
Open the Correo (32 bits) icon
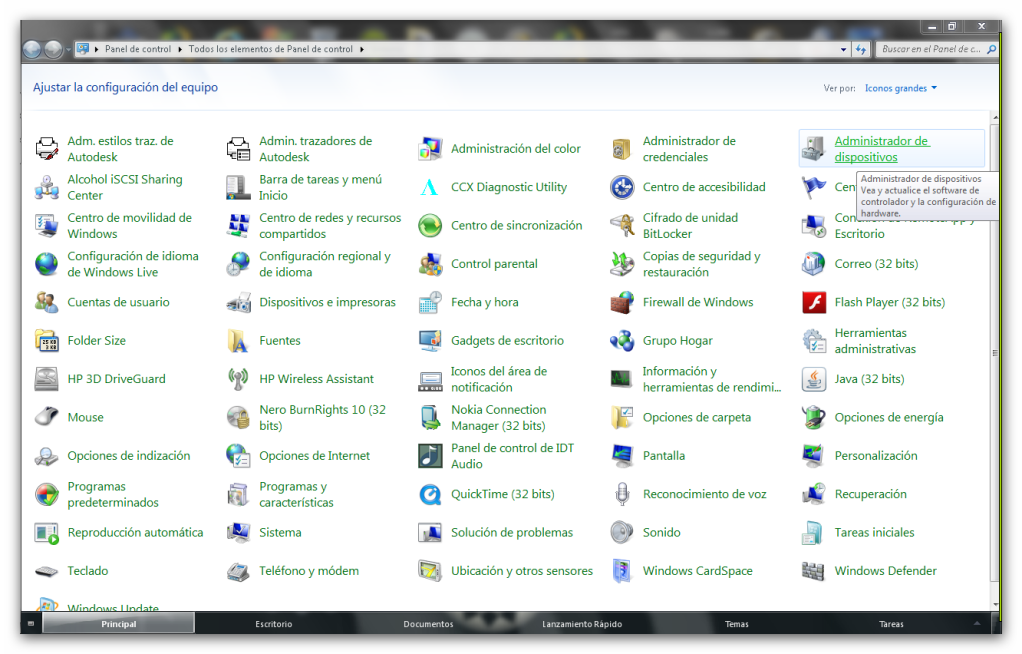pyautogui.click(x=813, y=264)
